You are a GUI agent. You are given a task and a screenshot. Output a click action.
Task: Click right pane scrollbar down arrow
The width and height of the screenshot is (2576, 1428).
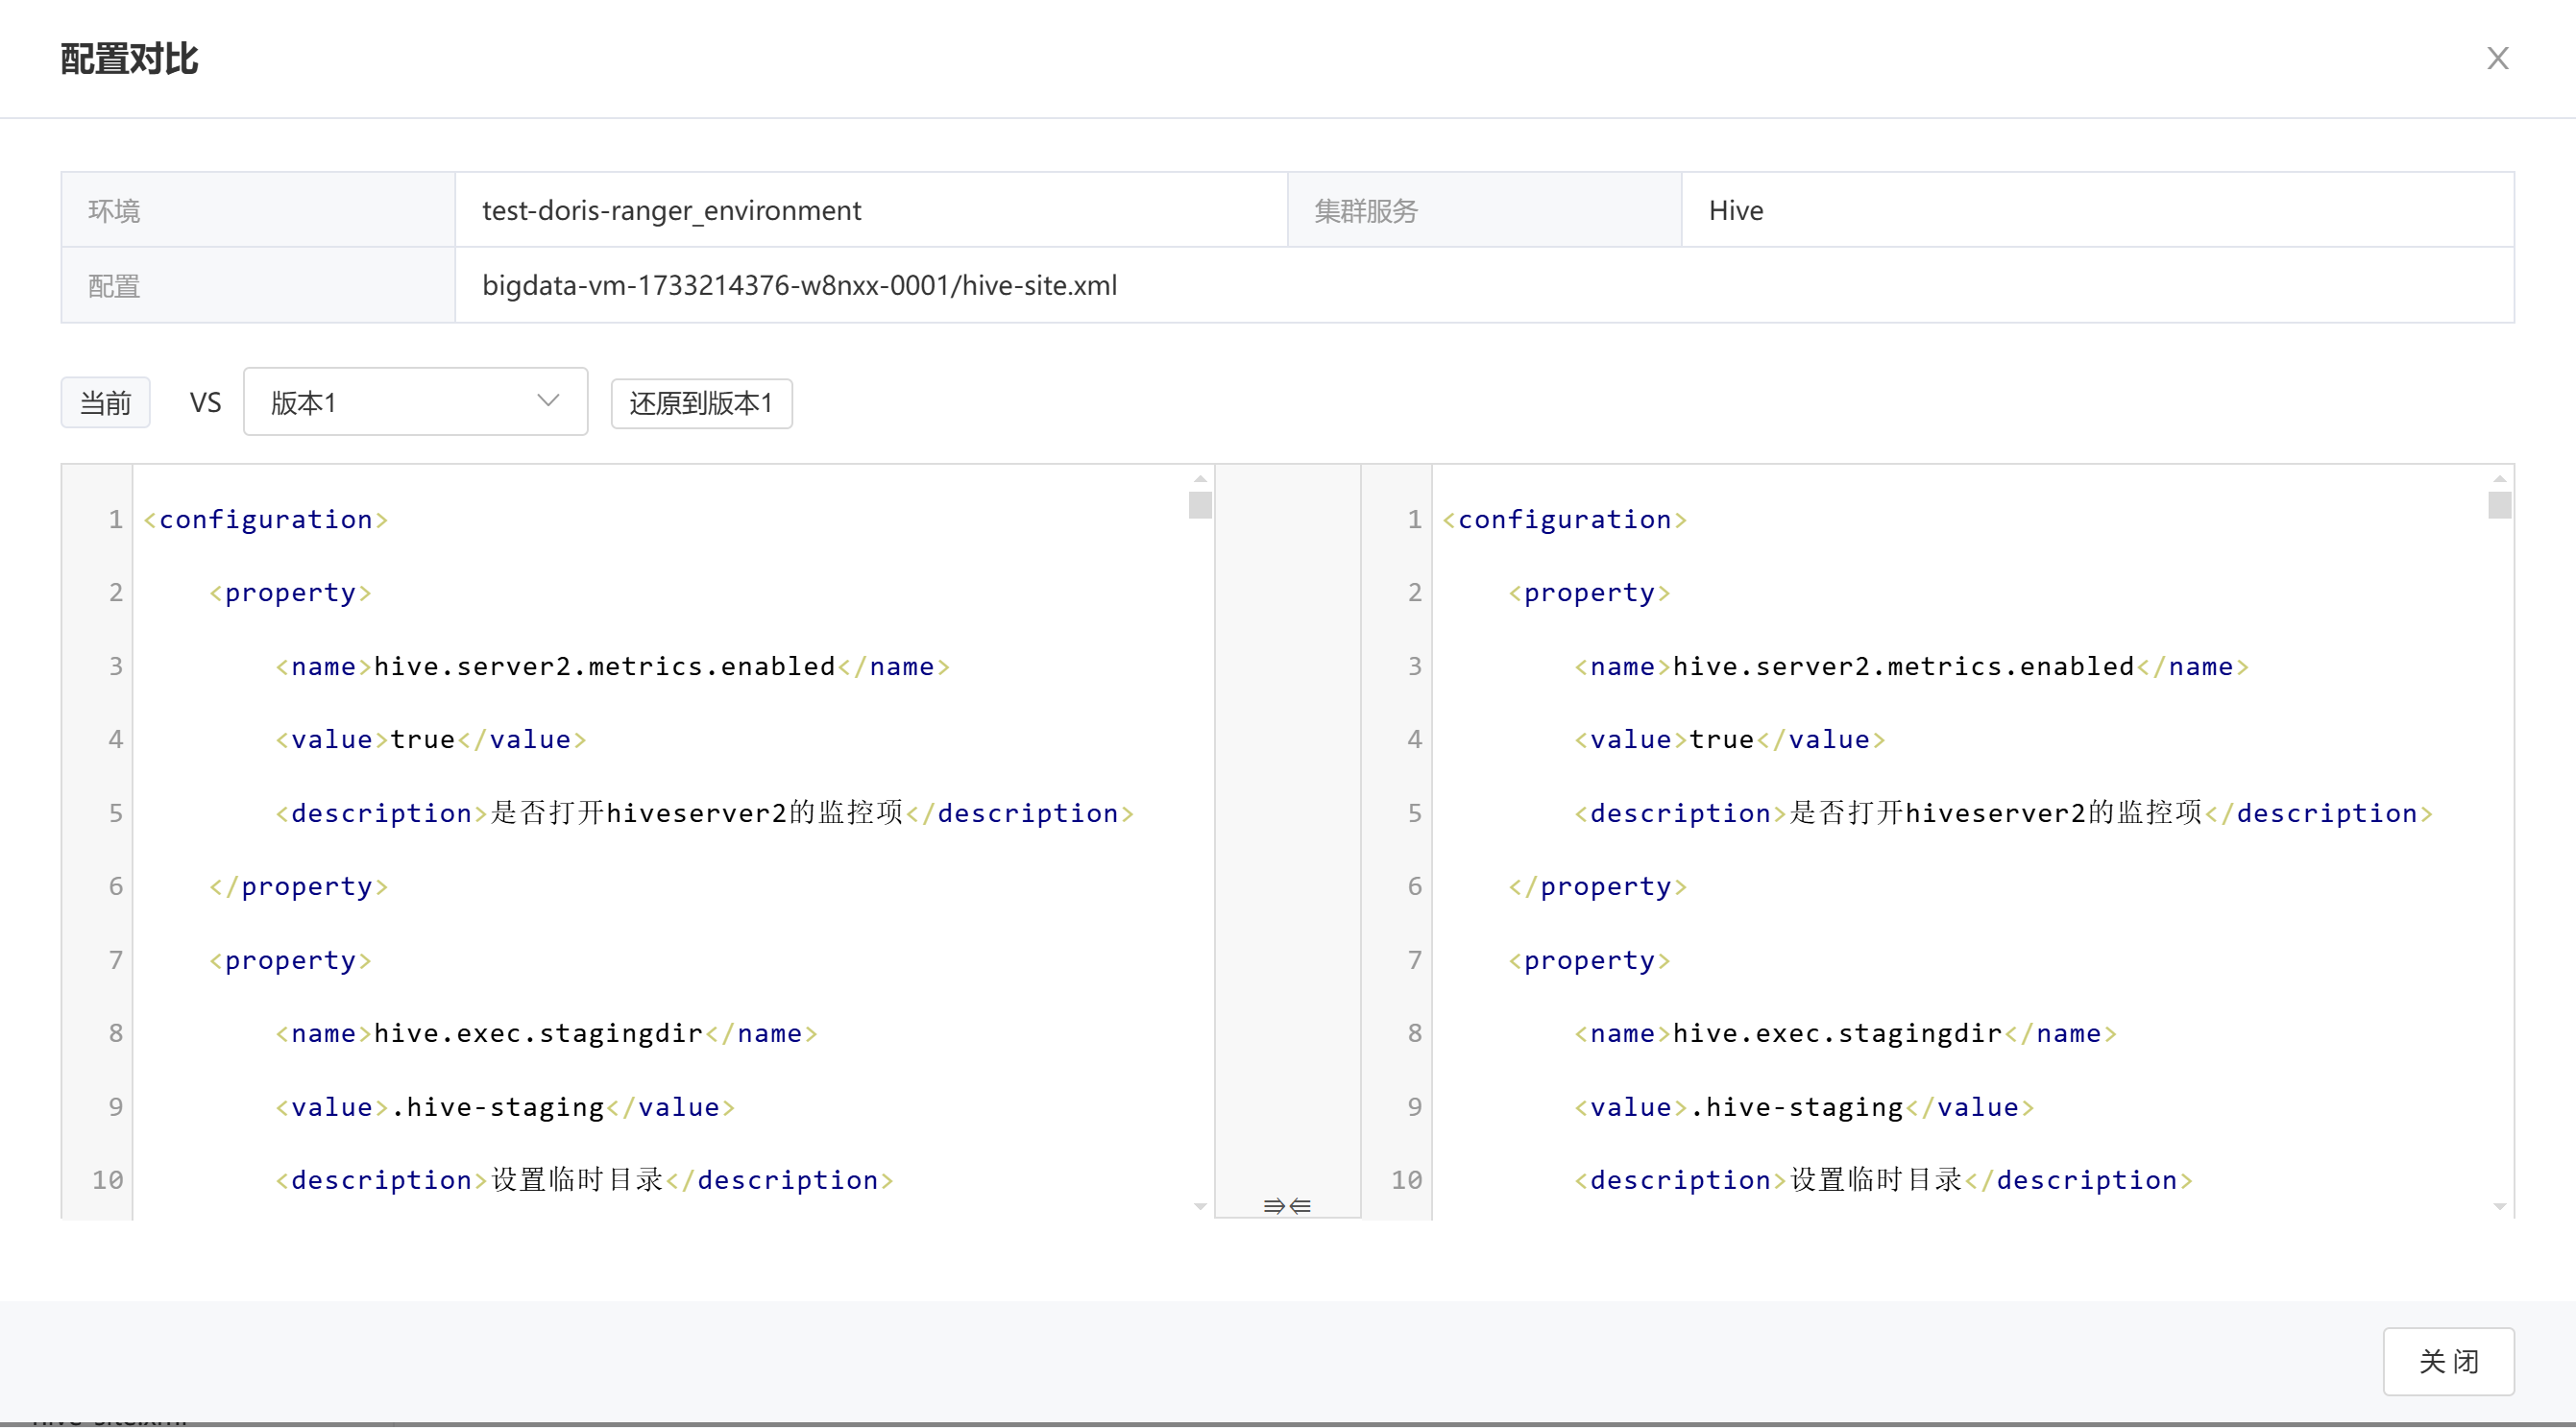(x=2499, y=1207)
